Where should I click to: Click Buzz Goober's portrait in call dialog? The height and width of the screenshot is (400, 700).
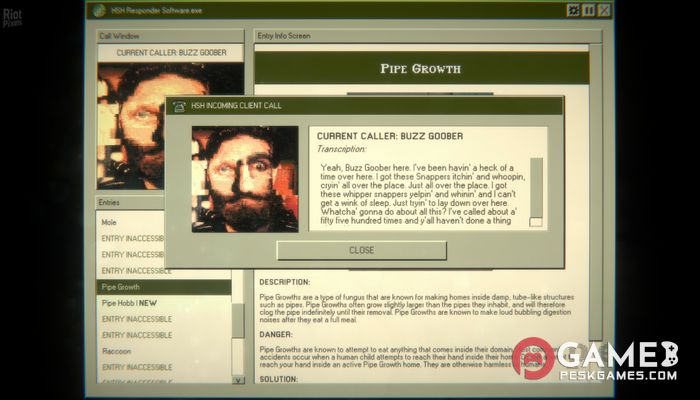pyautogui.click(x=245, y=179)
